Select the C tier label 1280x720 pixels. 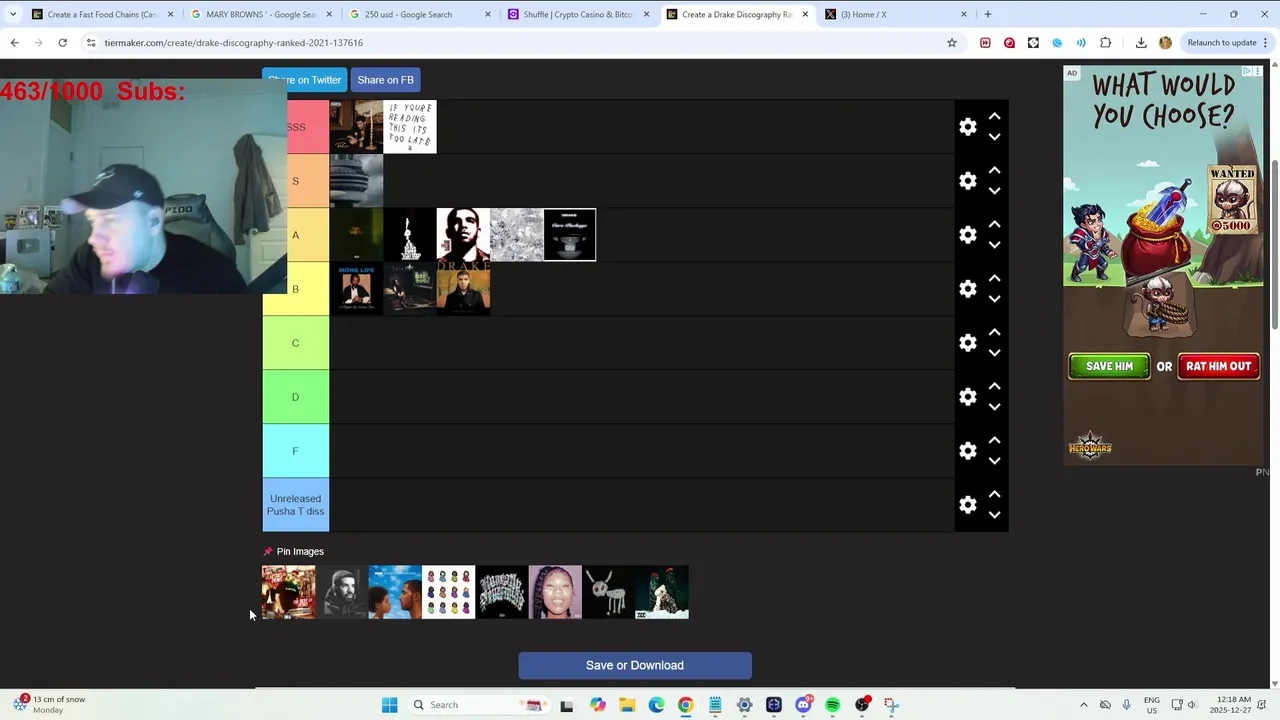295,343
